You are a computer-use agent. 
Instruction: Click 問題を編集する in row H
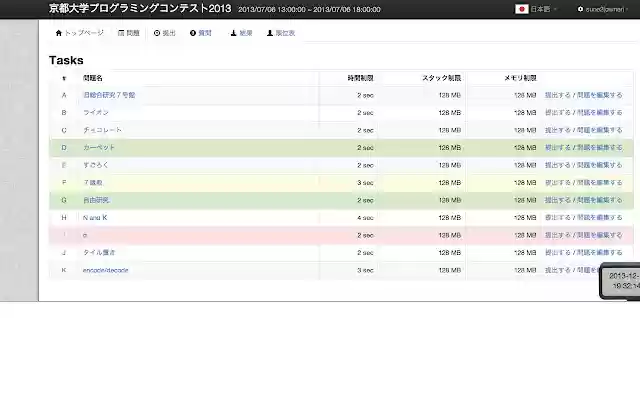[600, 218]
